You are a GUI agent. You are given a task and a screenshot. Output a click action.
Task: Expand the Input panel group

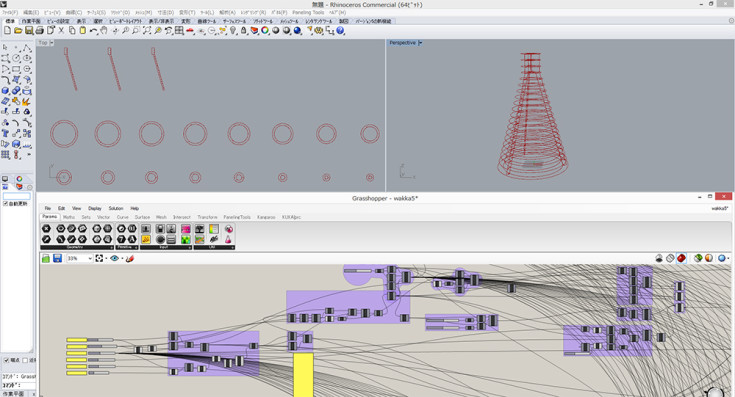click(189, 247)
